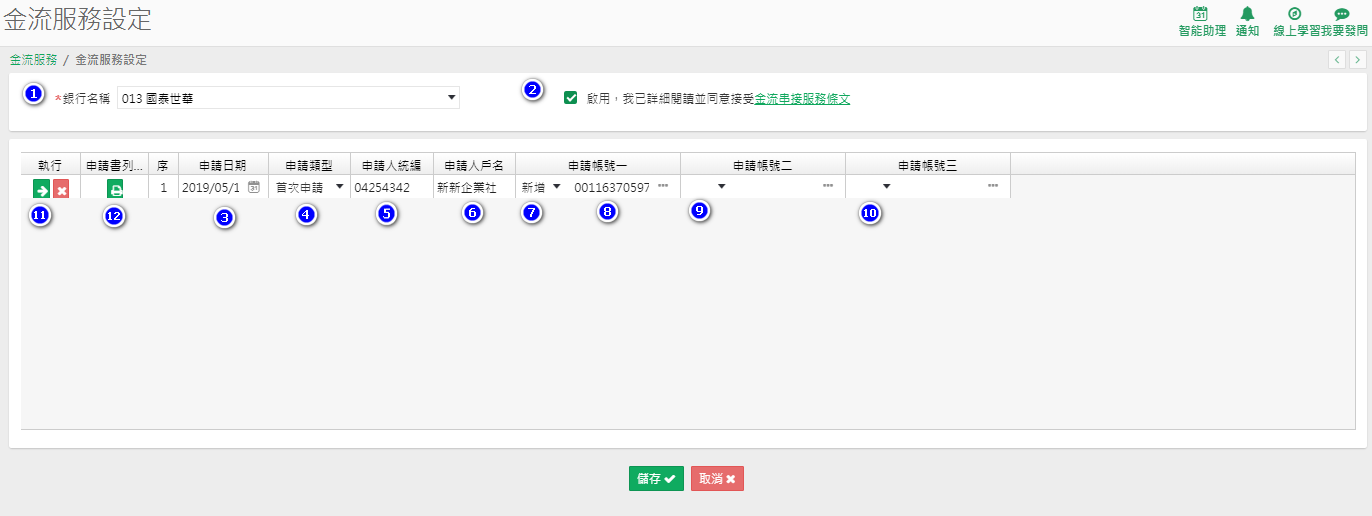Click the 申請書列... column header
Screen dimensions: 1372x516
(114, 165)
